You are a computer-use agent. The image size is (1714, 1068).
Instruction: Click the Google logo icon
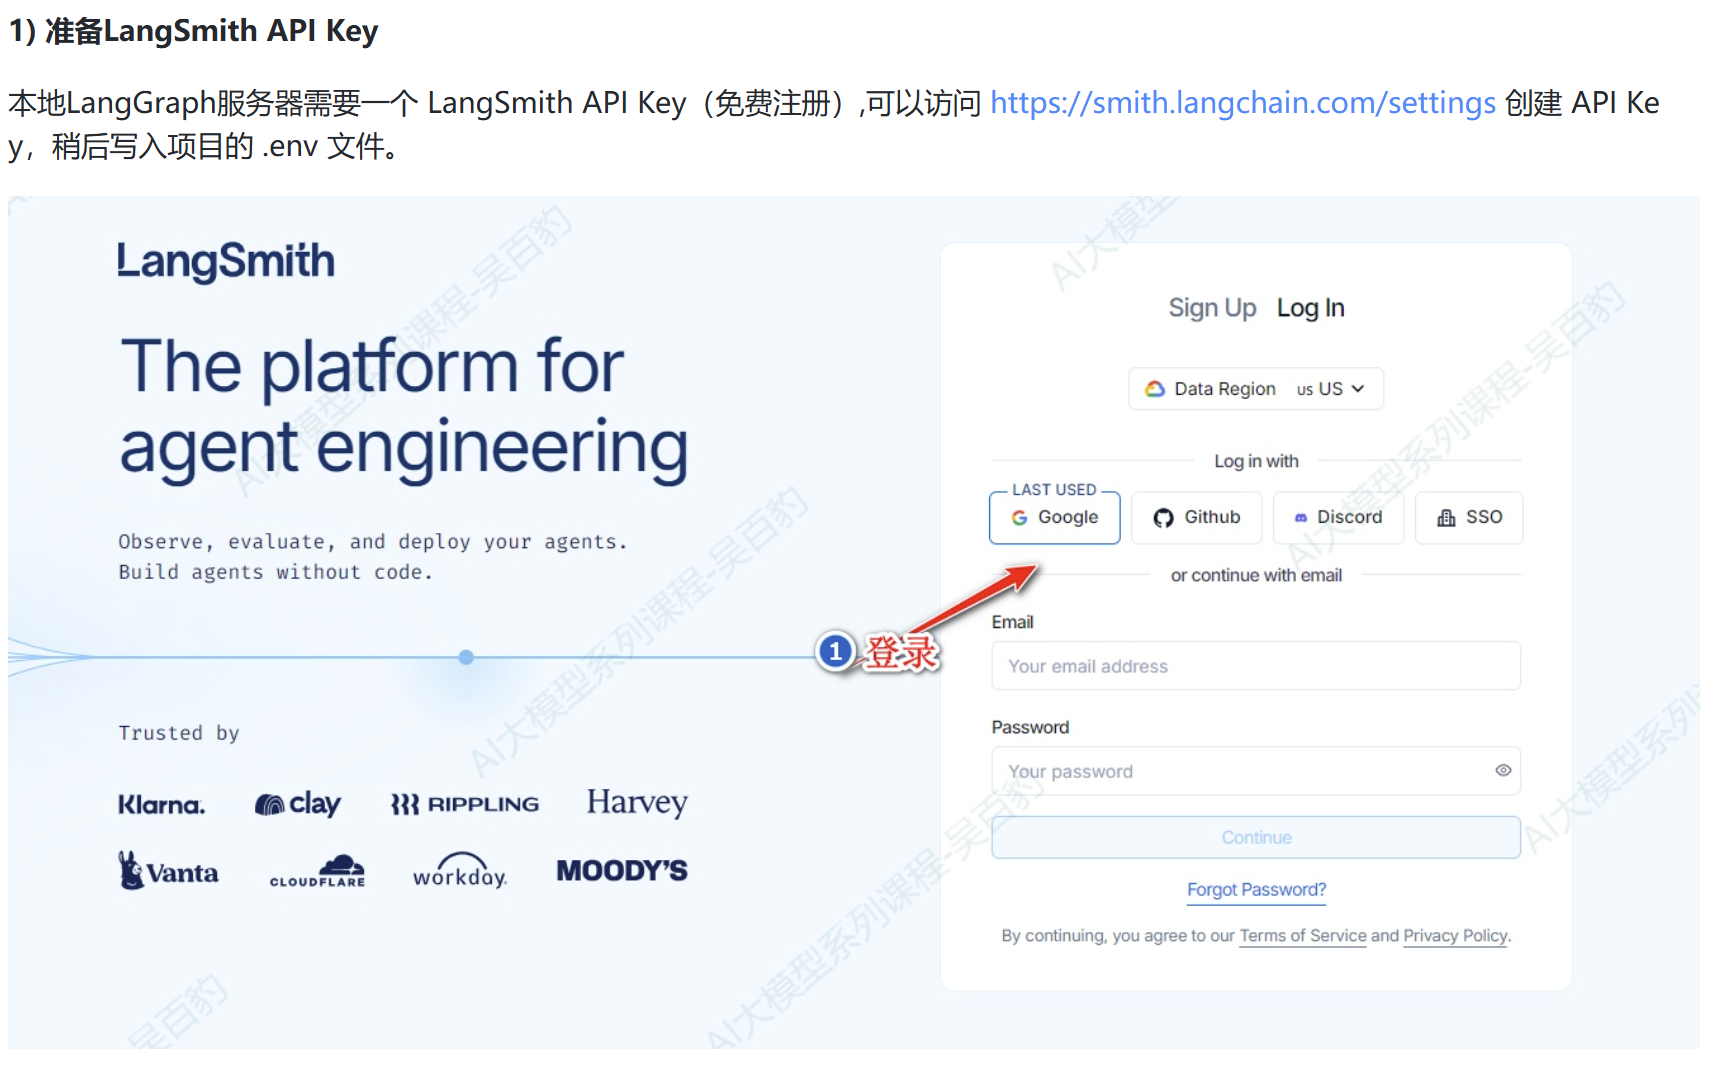1019,518
